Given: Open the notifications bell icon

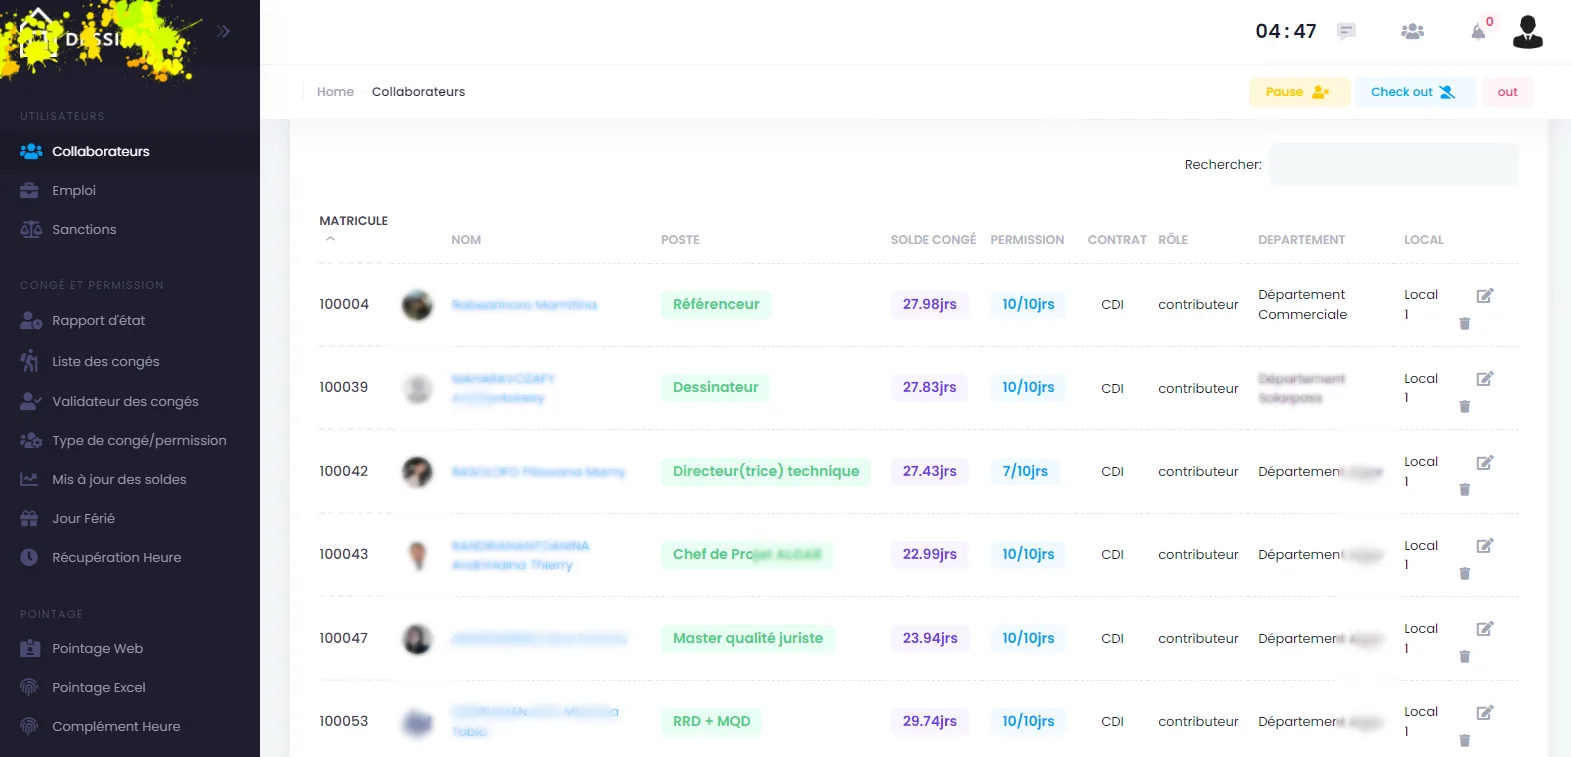Looking at the screenshot, I should point(1478,32).
